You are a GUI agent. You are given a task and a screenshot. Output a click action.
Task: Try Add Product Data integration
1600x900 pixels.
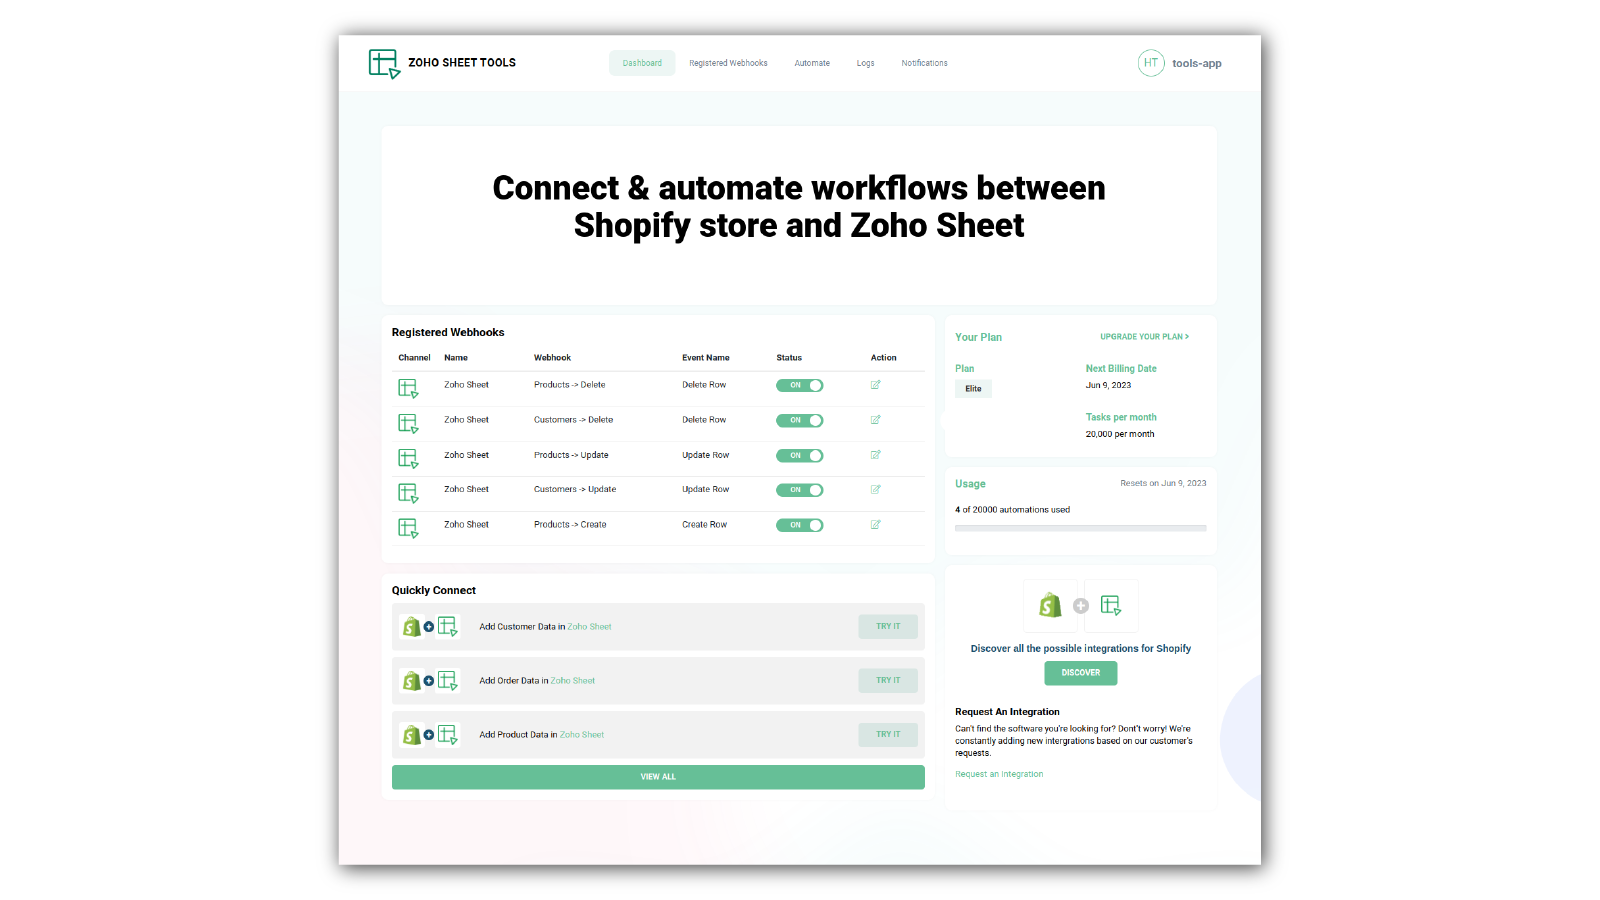pyautogui.click(x=888, y=735)
